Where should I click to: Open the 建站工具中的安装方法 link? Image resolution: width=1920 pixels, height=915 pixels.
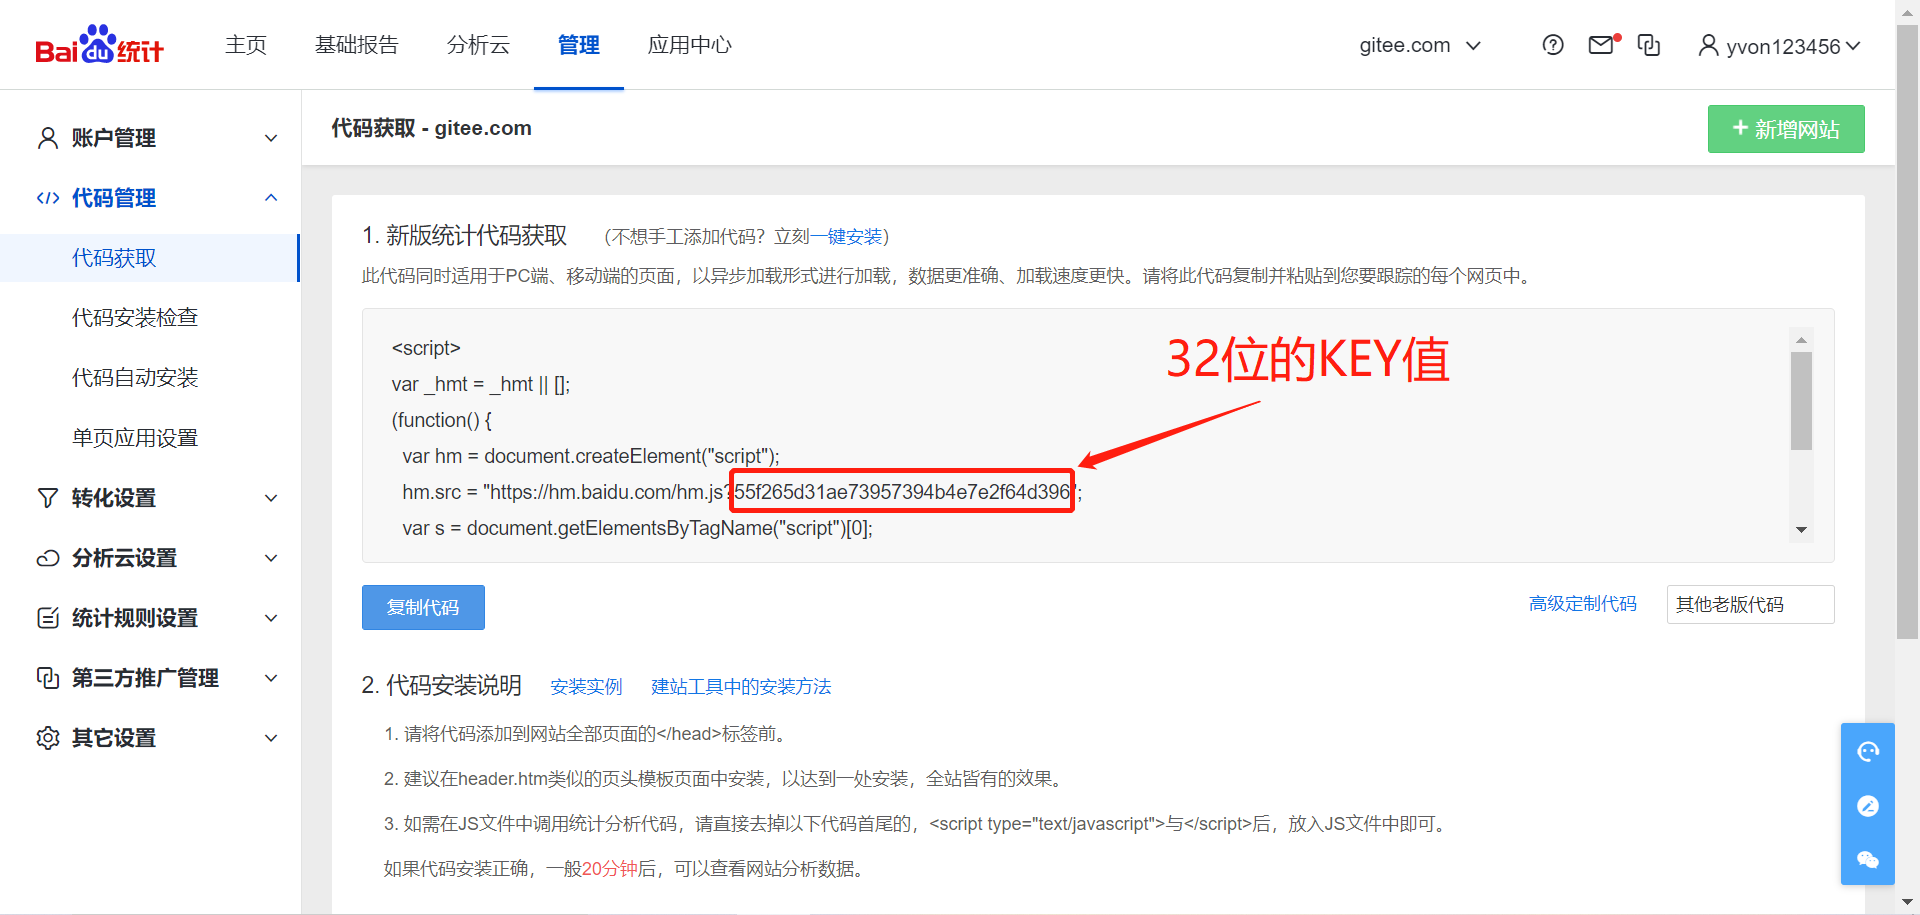741,687
